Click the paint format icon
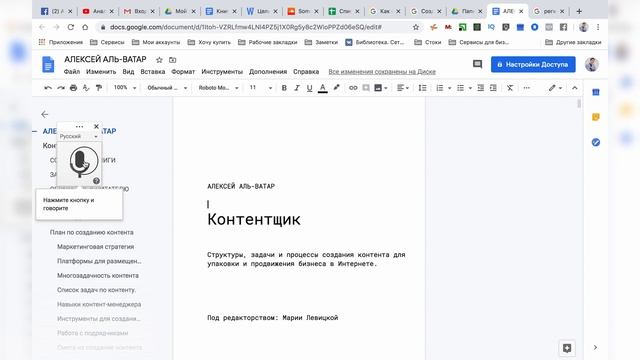 [x=99, y=88]
